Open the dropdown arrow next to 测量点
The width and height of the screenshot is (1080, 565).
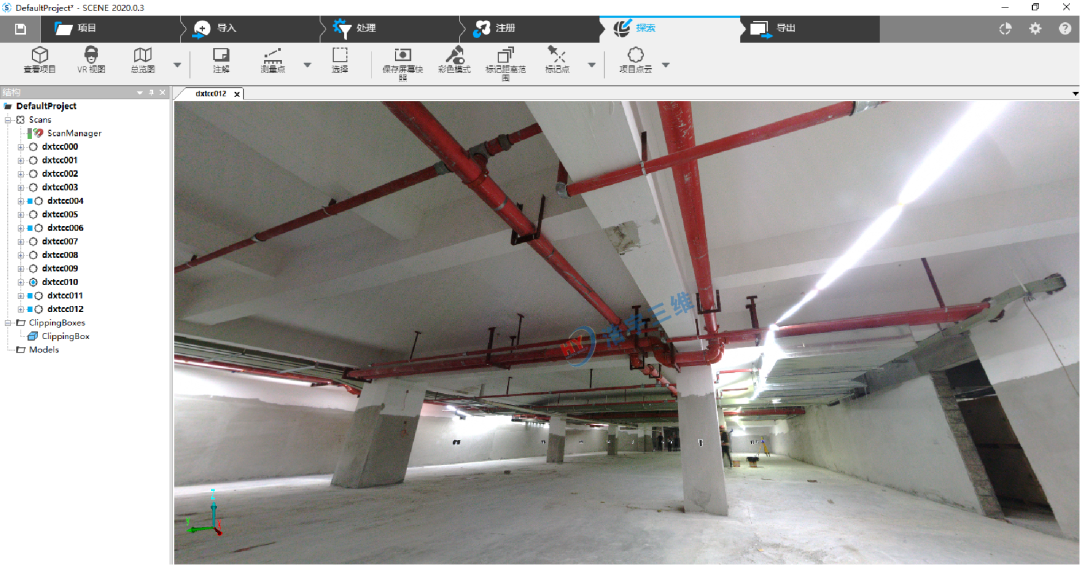[x=307, y=66]
